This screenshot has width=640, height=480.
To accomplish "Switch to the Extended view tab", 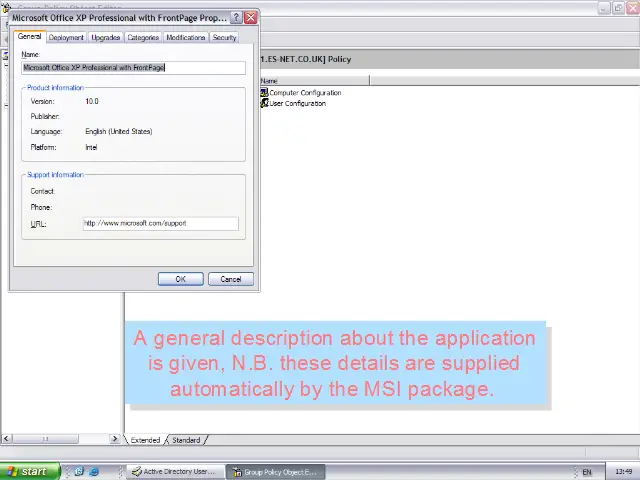I will point(145,440).
